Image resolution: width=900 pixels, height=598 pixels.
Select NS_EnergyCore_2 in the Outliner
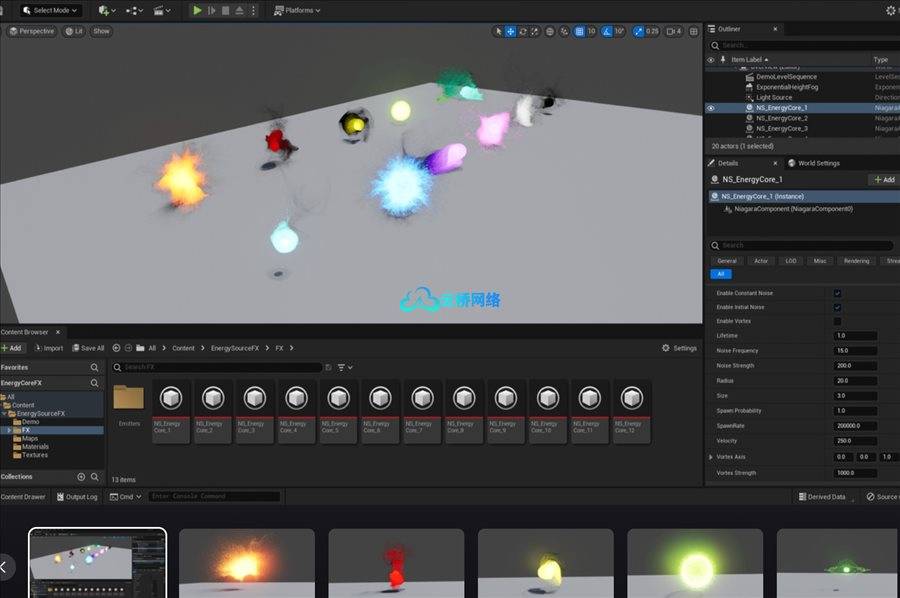[x=781, y=118]
